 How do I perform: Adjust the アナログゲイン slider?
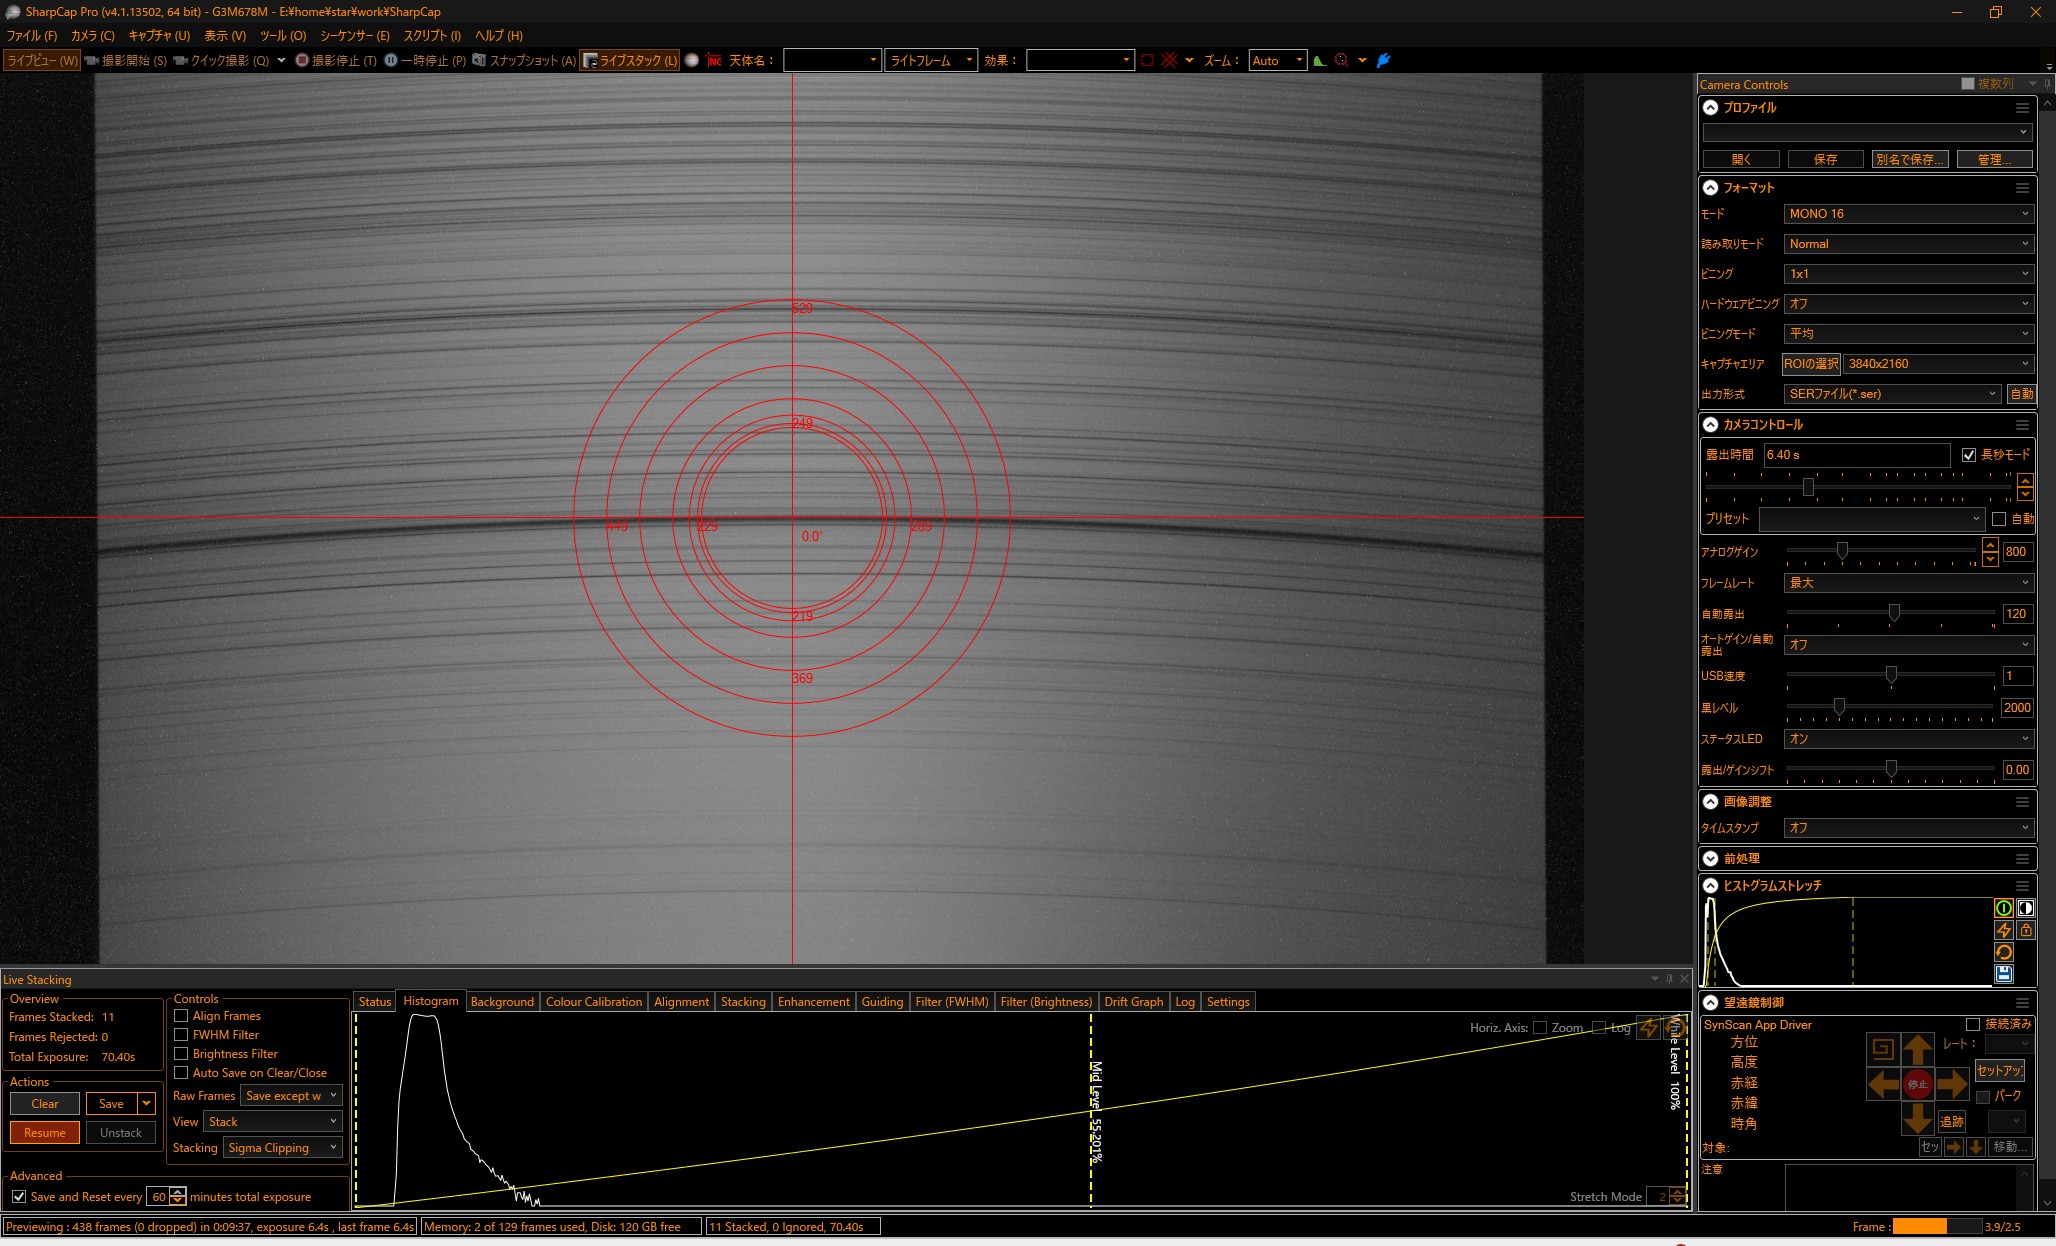click(1842, 551)
